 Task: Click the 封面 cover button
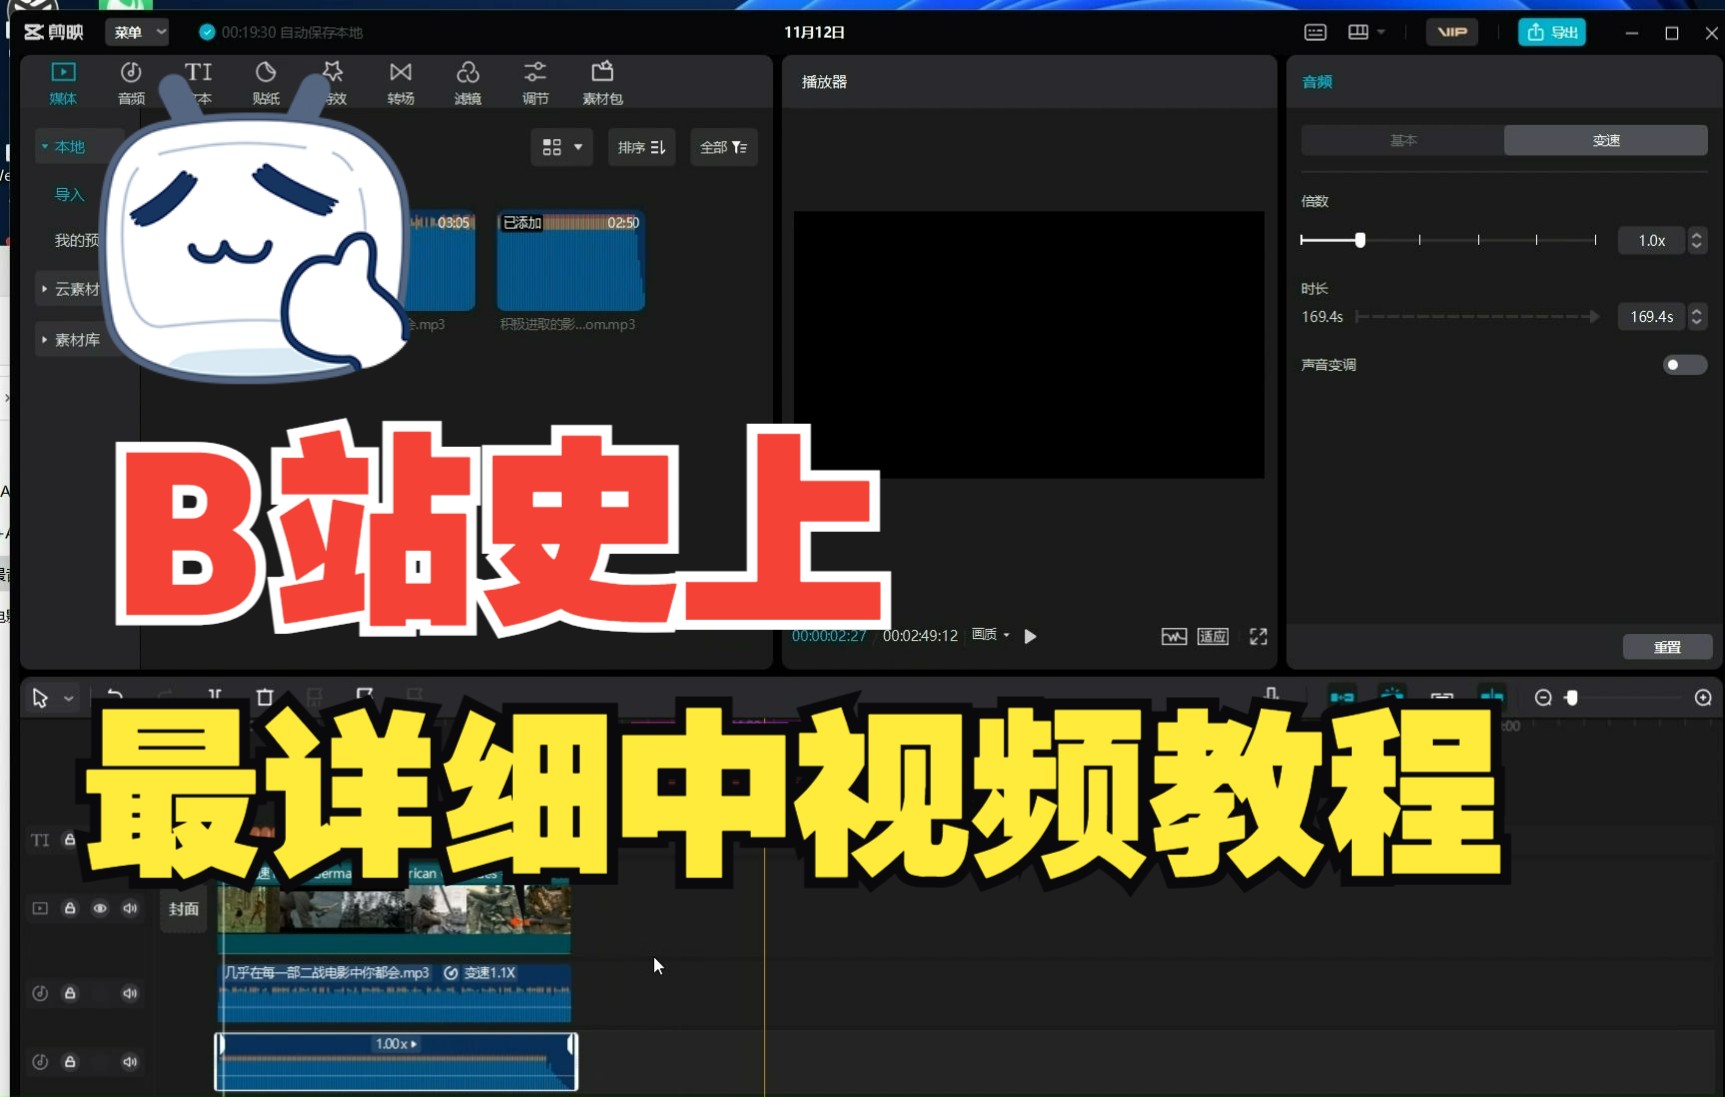tap(184, 909)
